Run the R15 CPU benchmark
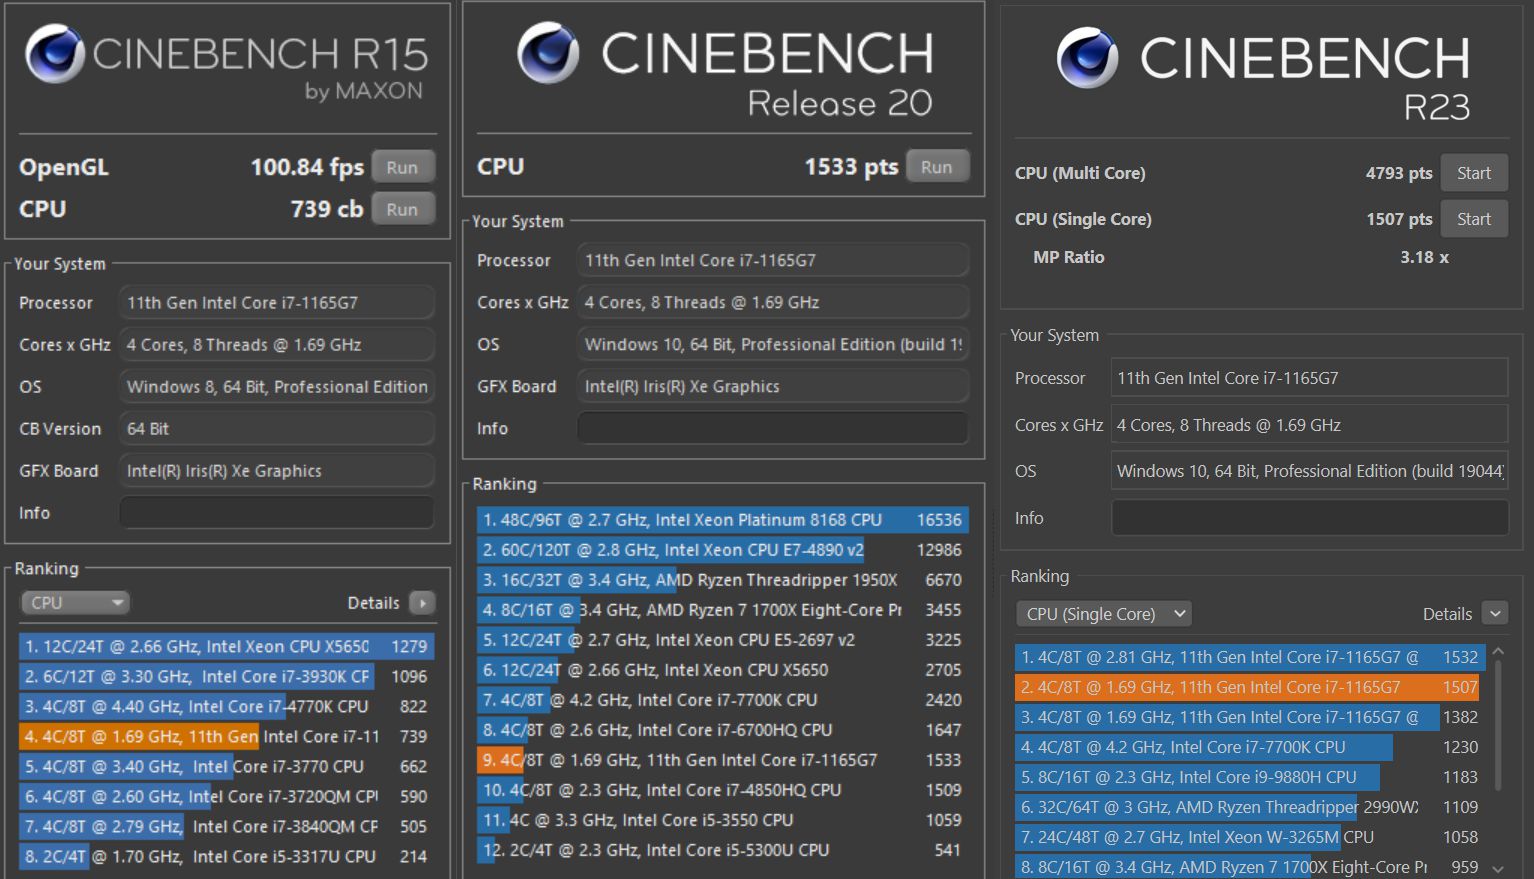 402,209
